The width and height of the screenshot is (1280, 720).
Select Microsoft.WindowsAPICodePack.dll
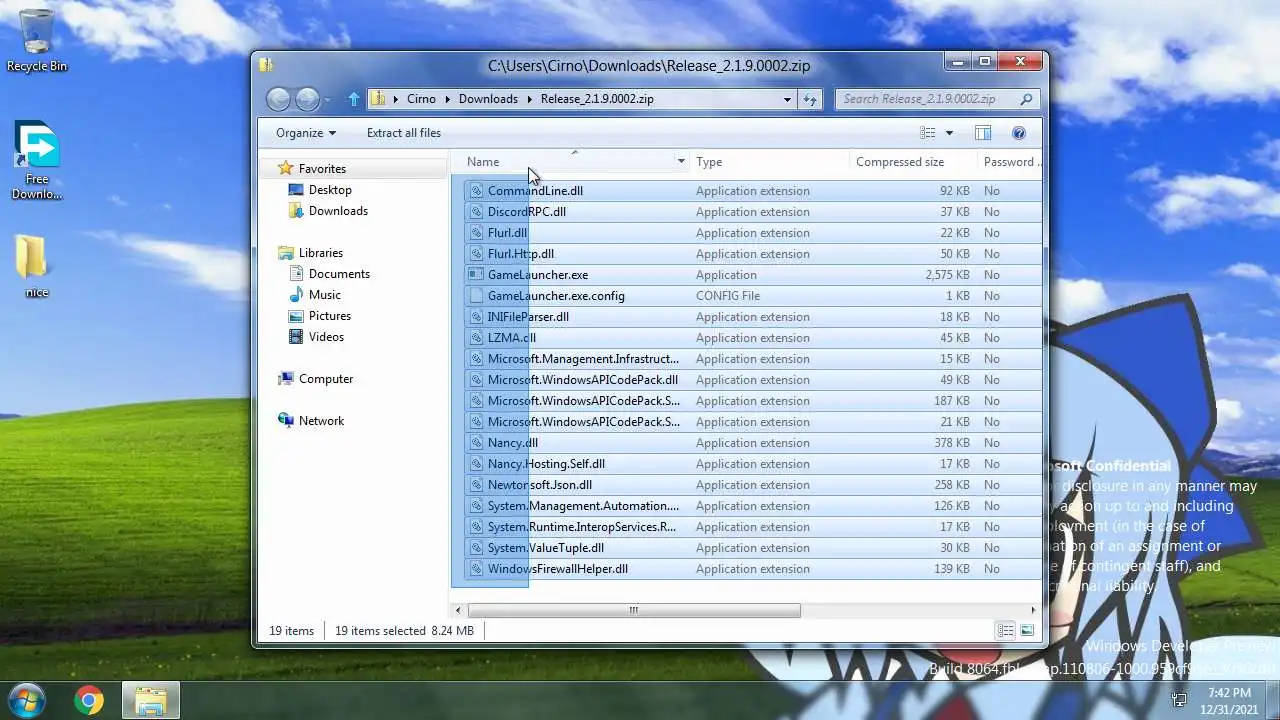click(x=583, y=380)
